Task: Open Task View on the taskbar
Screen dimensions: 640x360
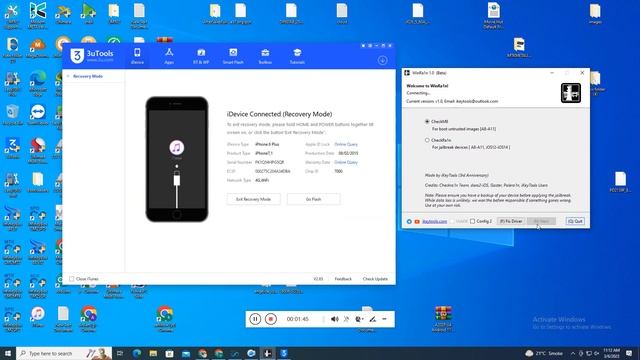Action: tap(120, 353)
